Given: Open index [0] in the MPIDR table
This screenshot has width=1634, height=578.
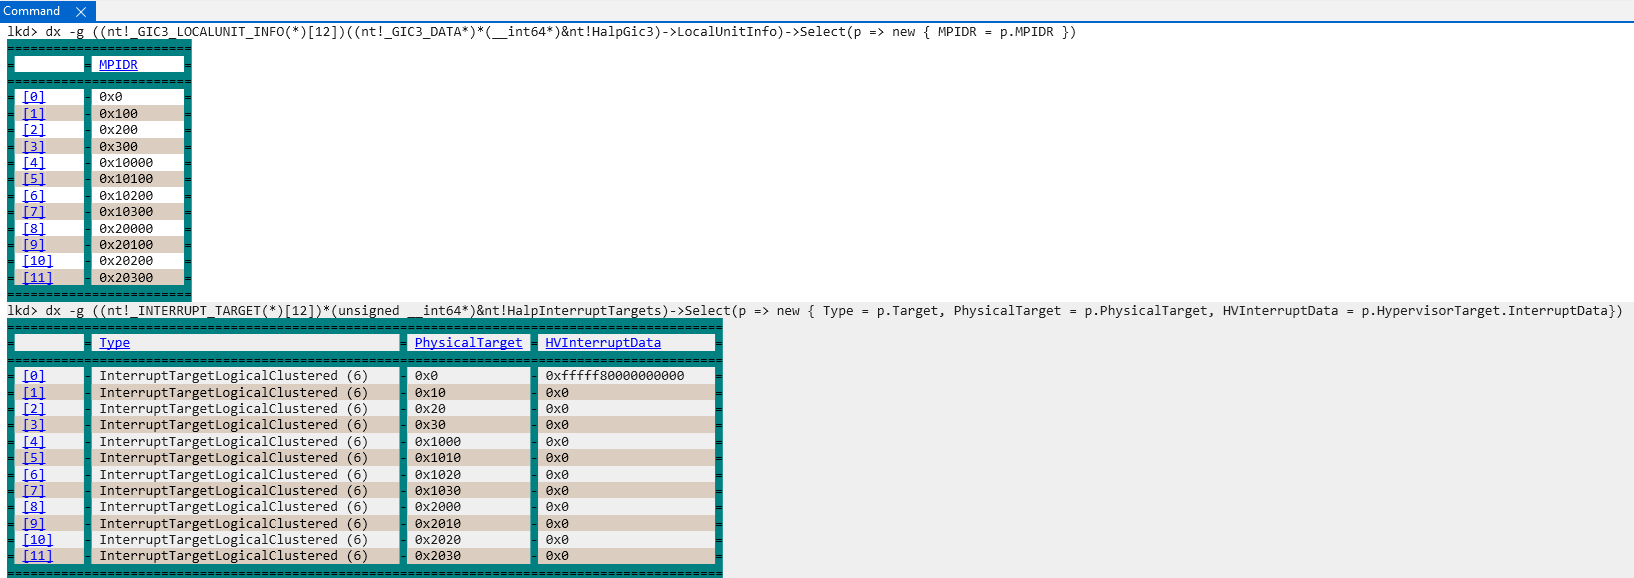Looking at the screenshot, I should pyautogui.click(x=34, y=97).
